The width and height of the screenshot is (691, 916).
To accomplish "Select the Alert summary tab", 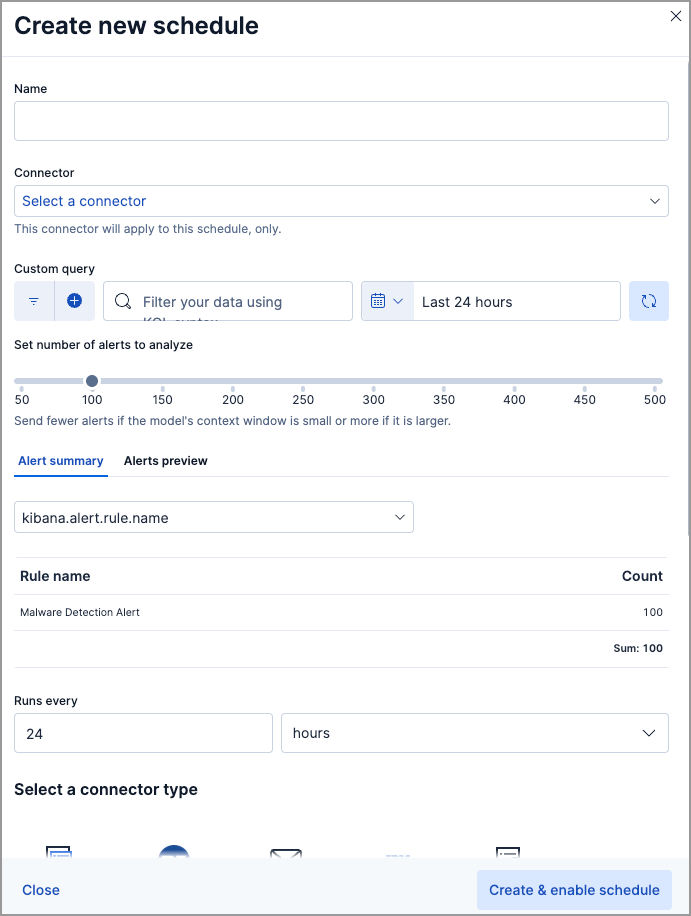I will coord(60,461).
